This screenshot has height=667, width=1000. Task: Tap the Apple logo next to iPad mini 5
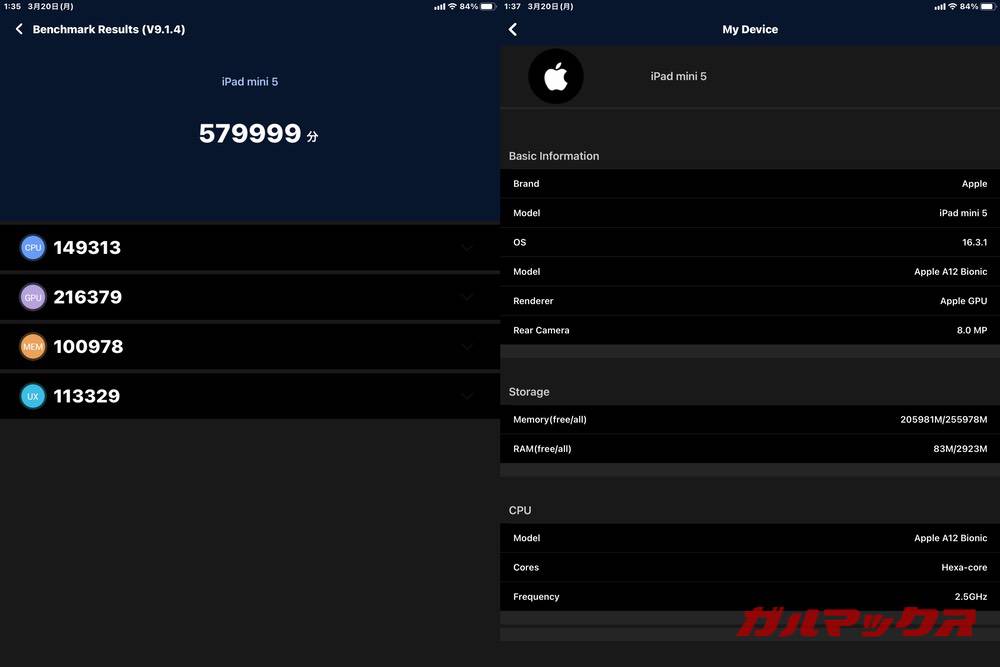(x=556, y=76)
